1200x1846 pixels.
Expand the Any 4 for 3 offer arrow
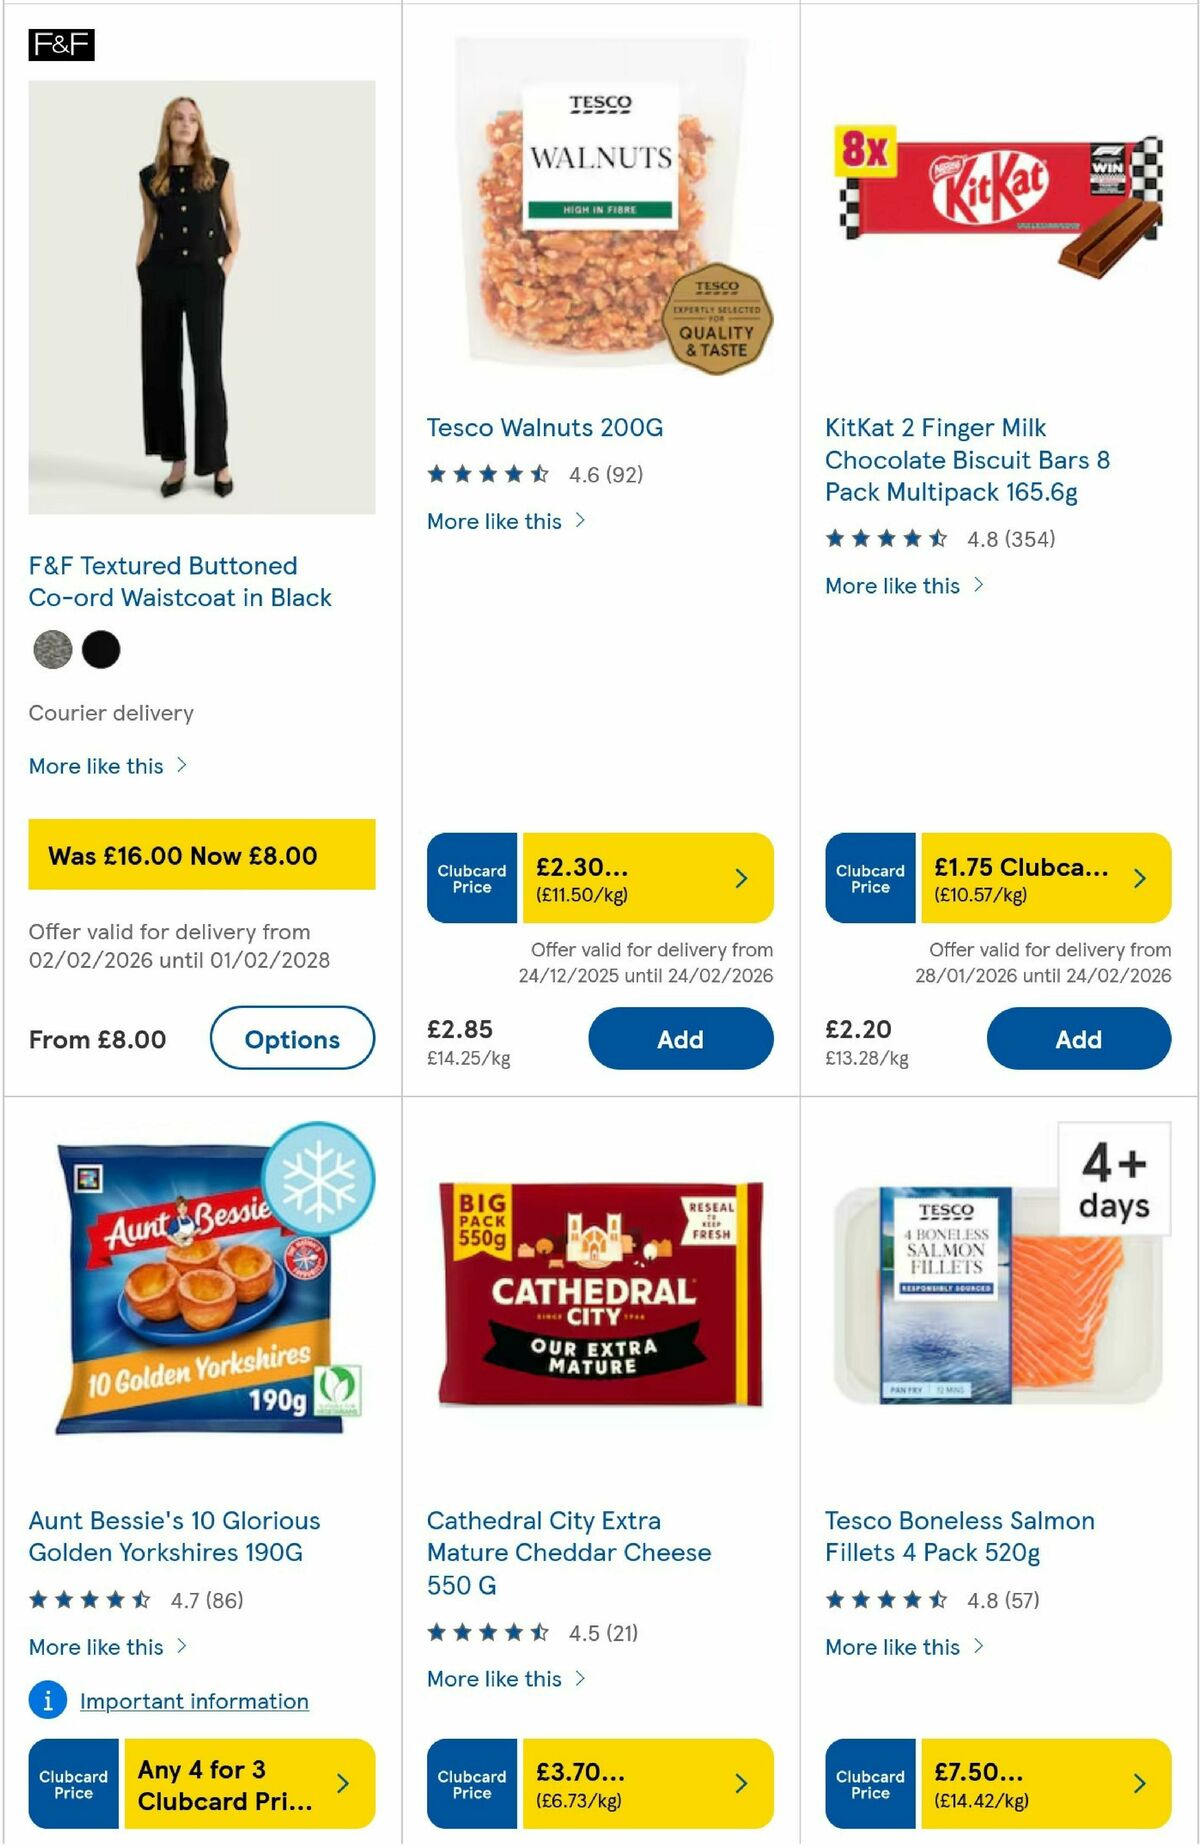pyautogui.click(x=342, y=1782)
